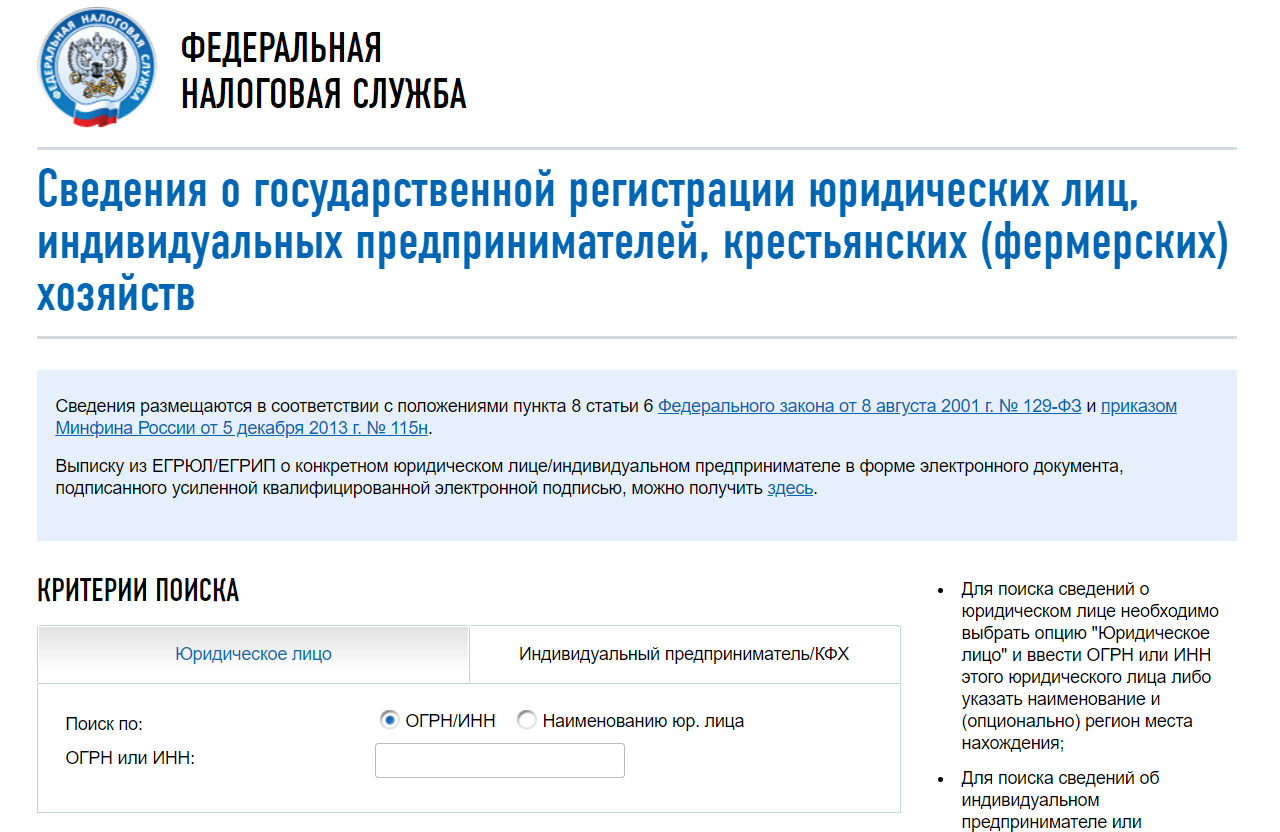Click the Federal Tax Service emblem logo
This screenshot has width=1280, height=832.
(x=98, y=68)
